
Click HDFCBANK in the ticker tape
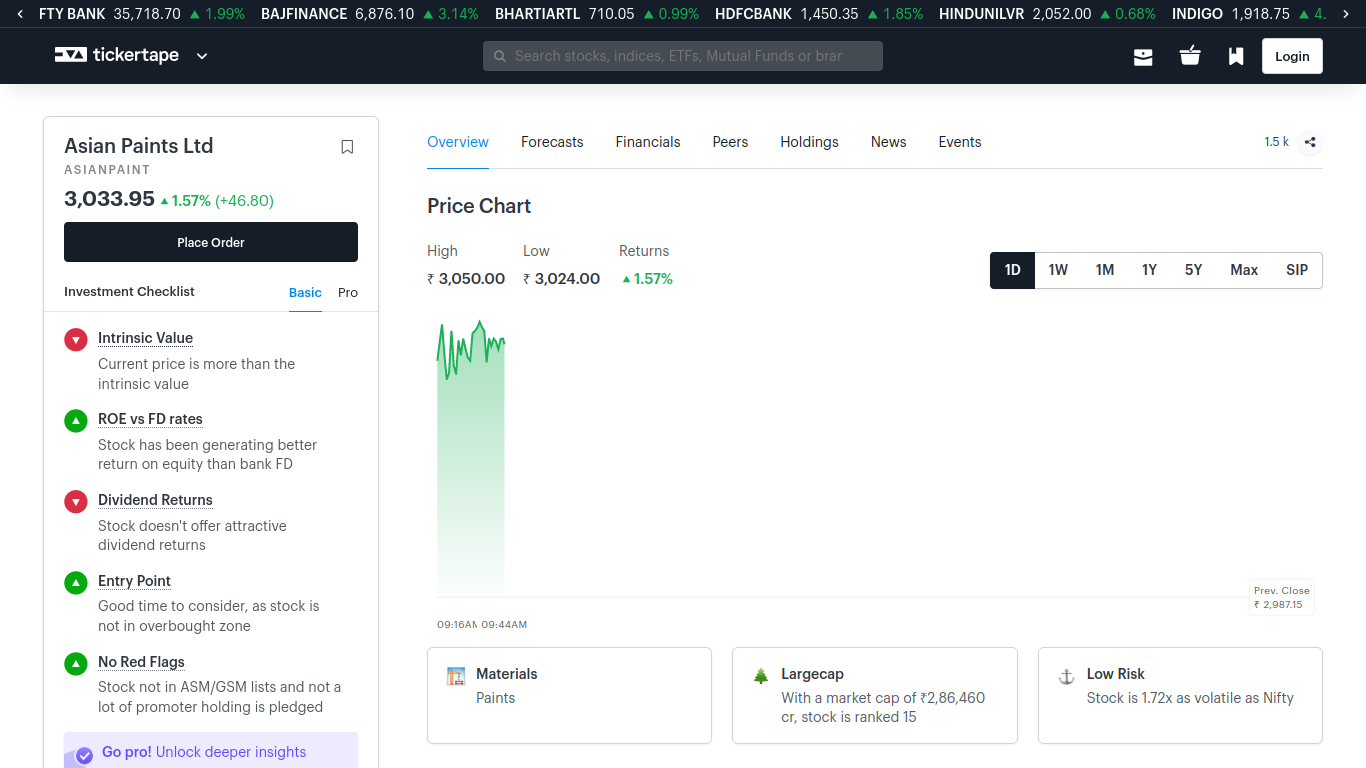point(753,14)
